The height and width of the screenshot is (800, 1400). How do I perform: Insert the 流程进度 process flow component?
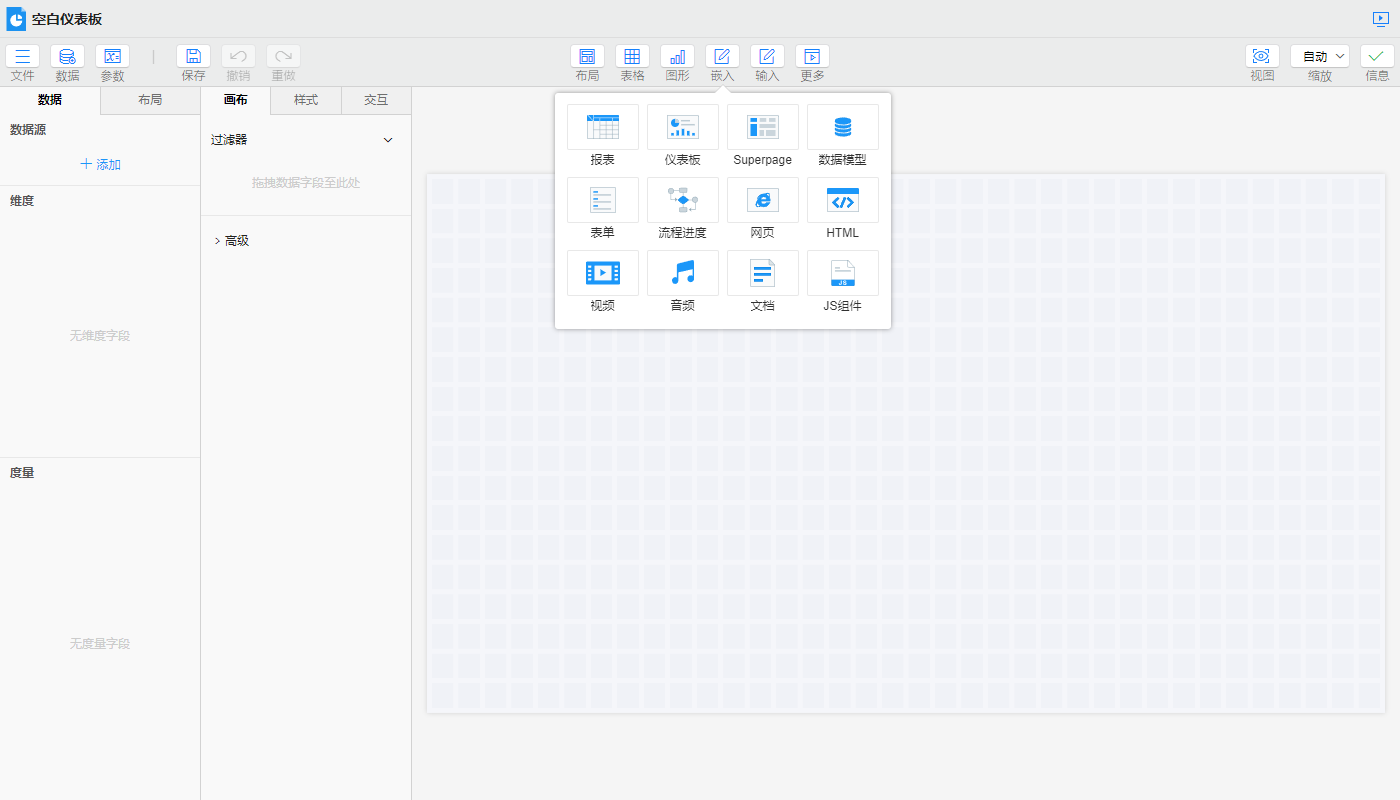[x=682, y=200]
